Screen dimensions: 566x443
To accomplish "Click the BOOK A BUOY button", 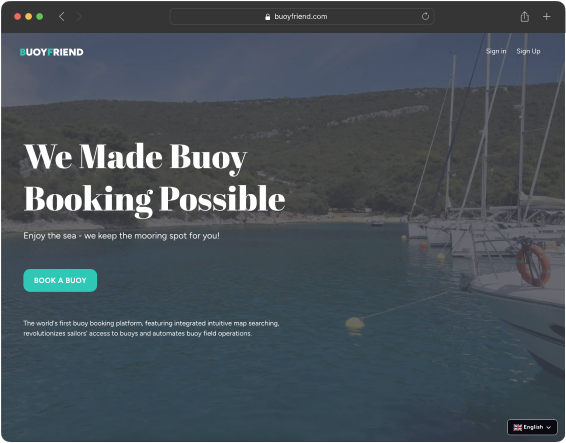I will (60, 280).
